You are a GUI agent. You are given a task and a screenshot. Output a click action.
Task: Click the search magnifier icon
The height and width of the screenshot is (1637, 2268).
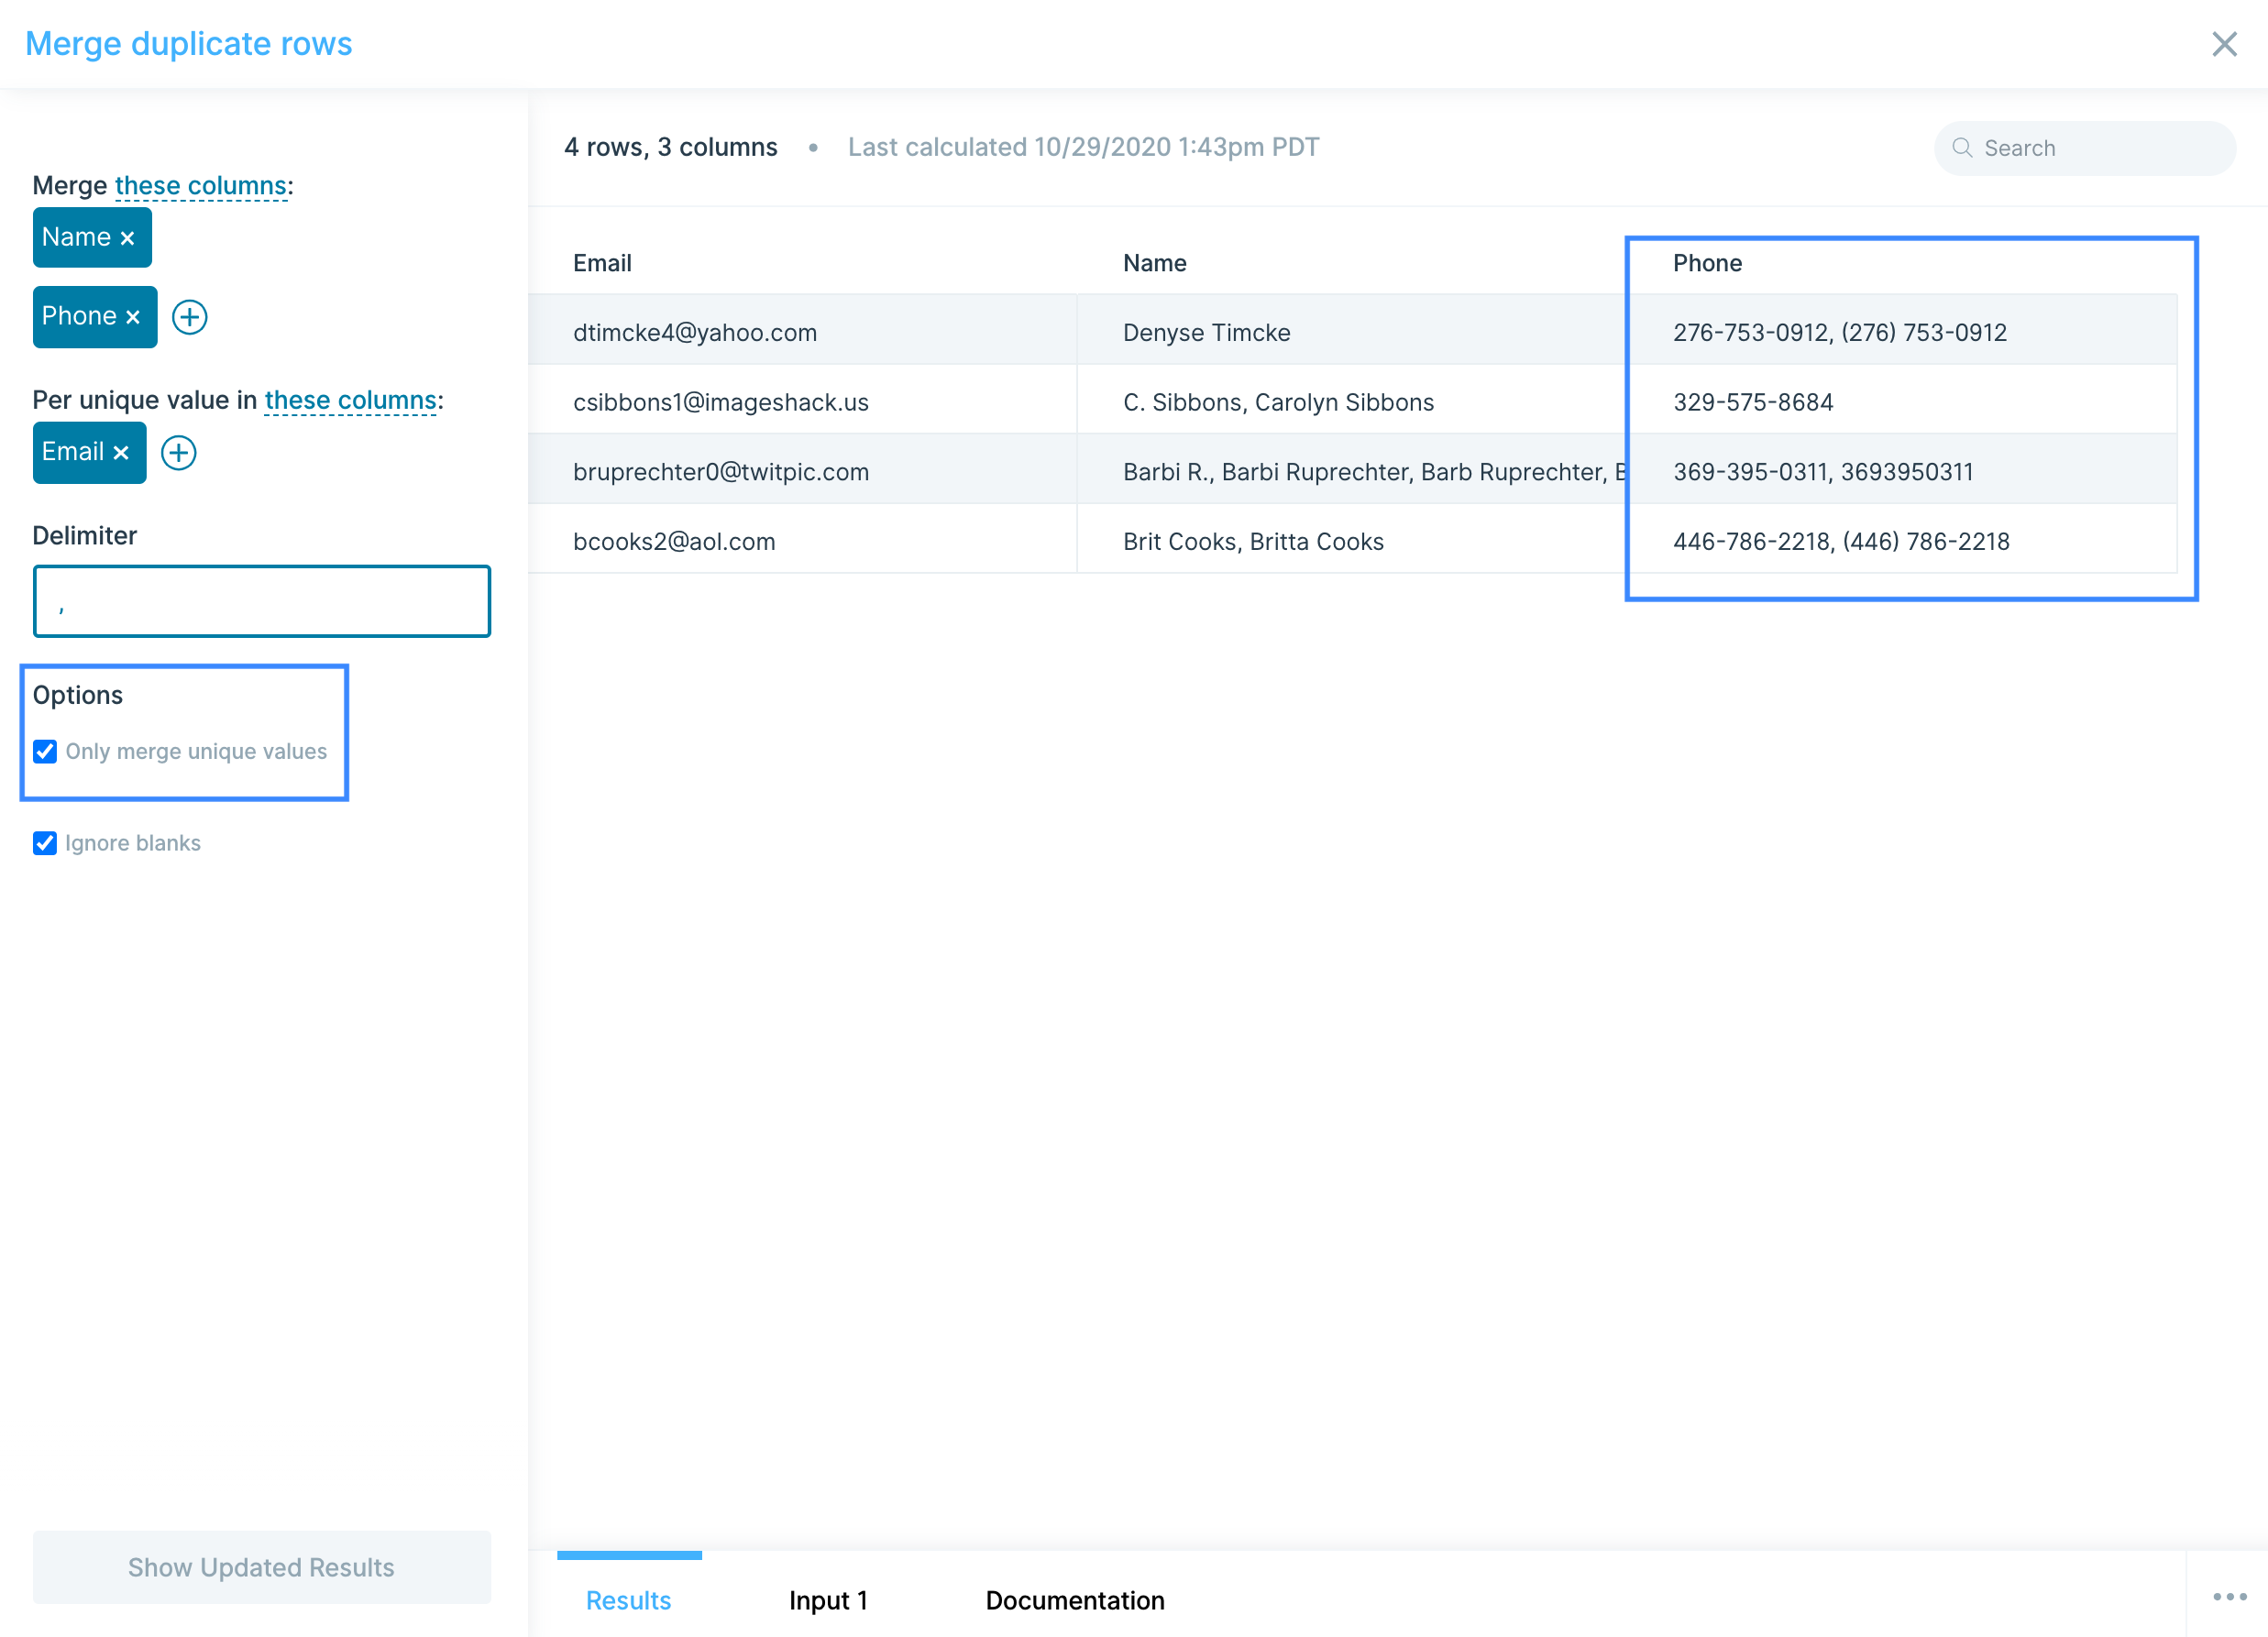tap(1962, 148)
